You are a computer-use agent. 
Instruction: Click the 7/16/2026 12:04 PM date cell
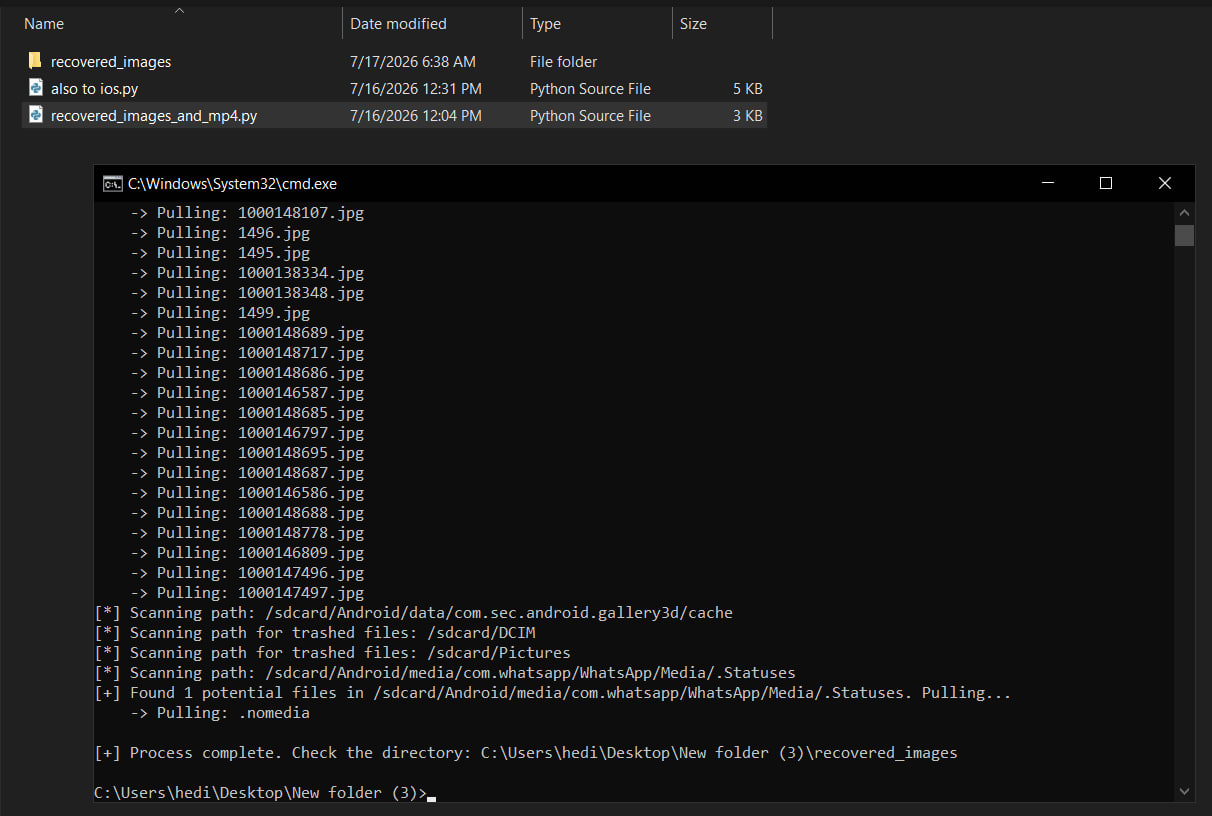click(x=416, y=116)
